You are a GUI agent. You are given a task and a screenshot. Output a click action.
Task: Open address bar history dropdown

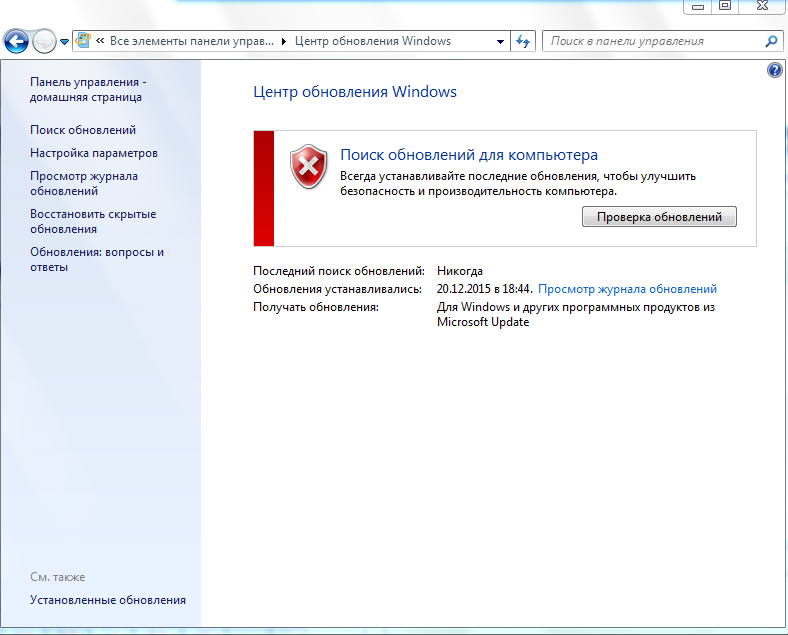point(500,42)
